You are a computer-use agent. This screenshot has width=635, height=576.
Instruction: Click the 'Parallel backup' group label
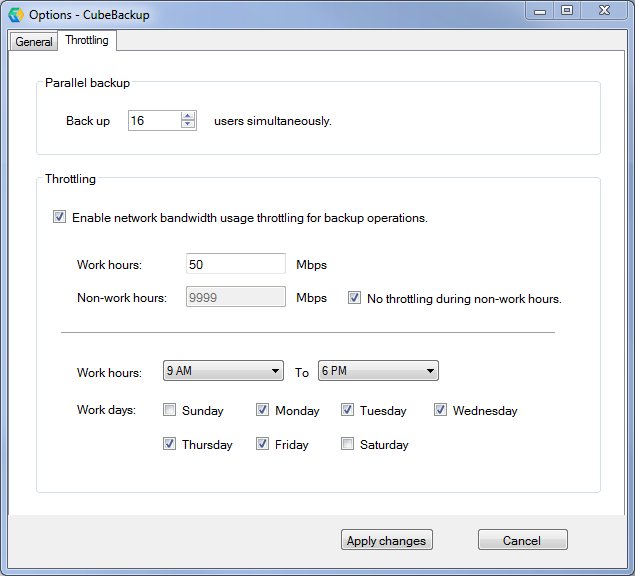point(87,83)
